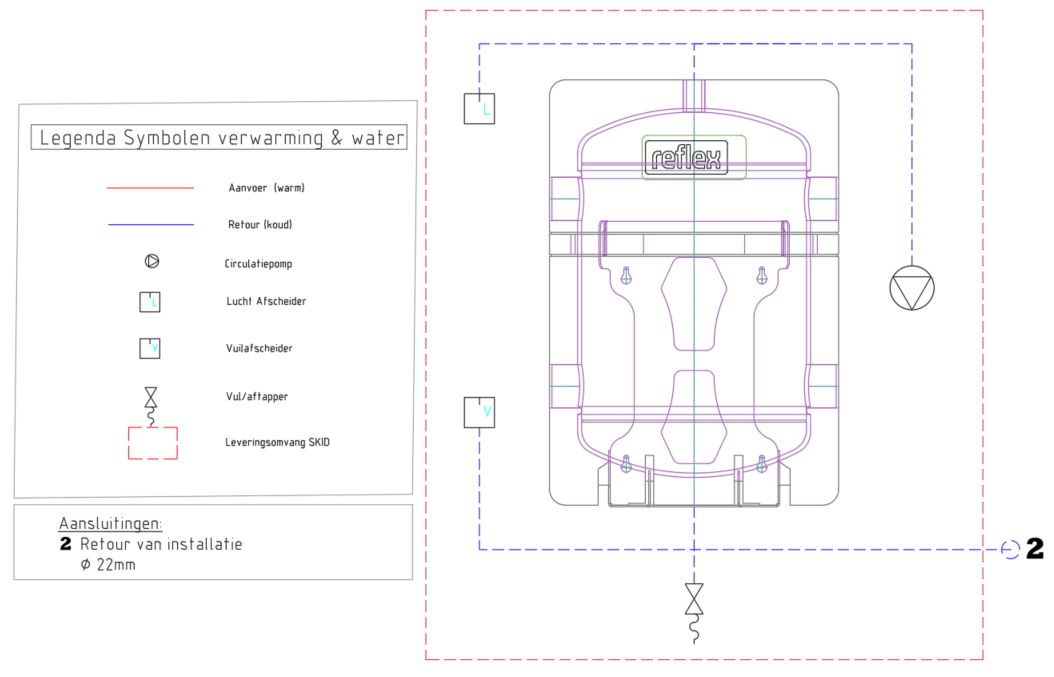Click the red Aanvoer line sample in the legend

150,188
